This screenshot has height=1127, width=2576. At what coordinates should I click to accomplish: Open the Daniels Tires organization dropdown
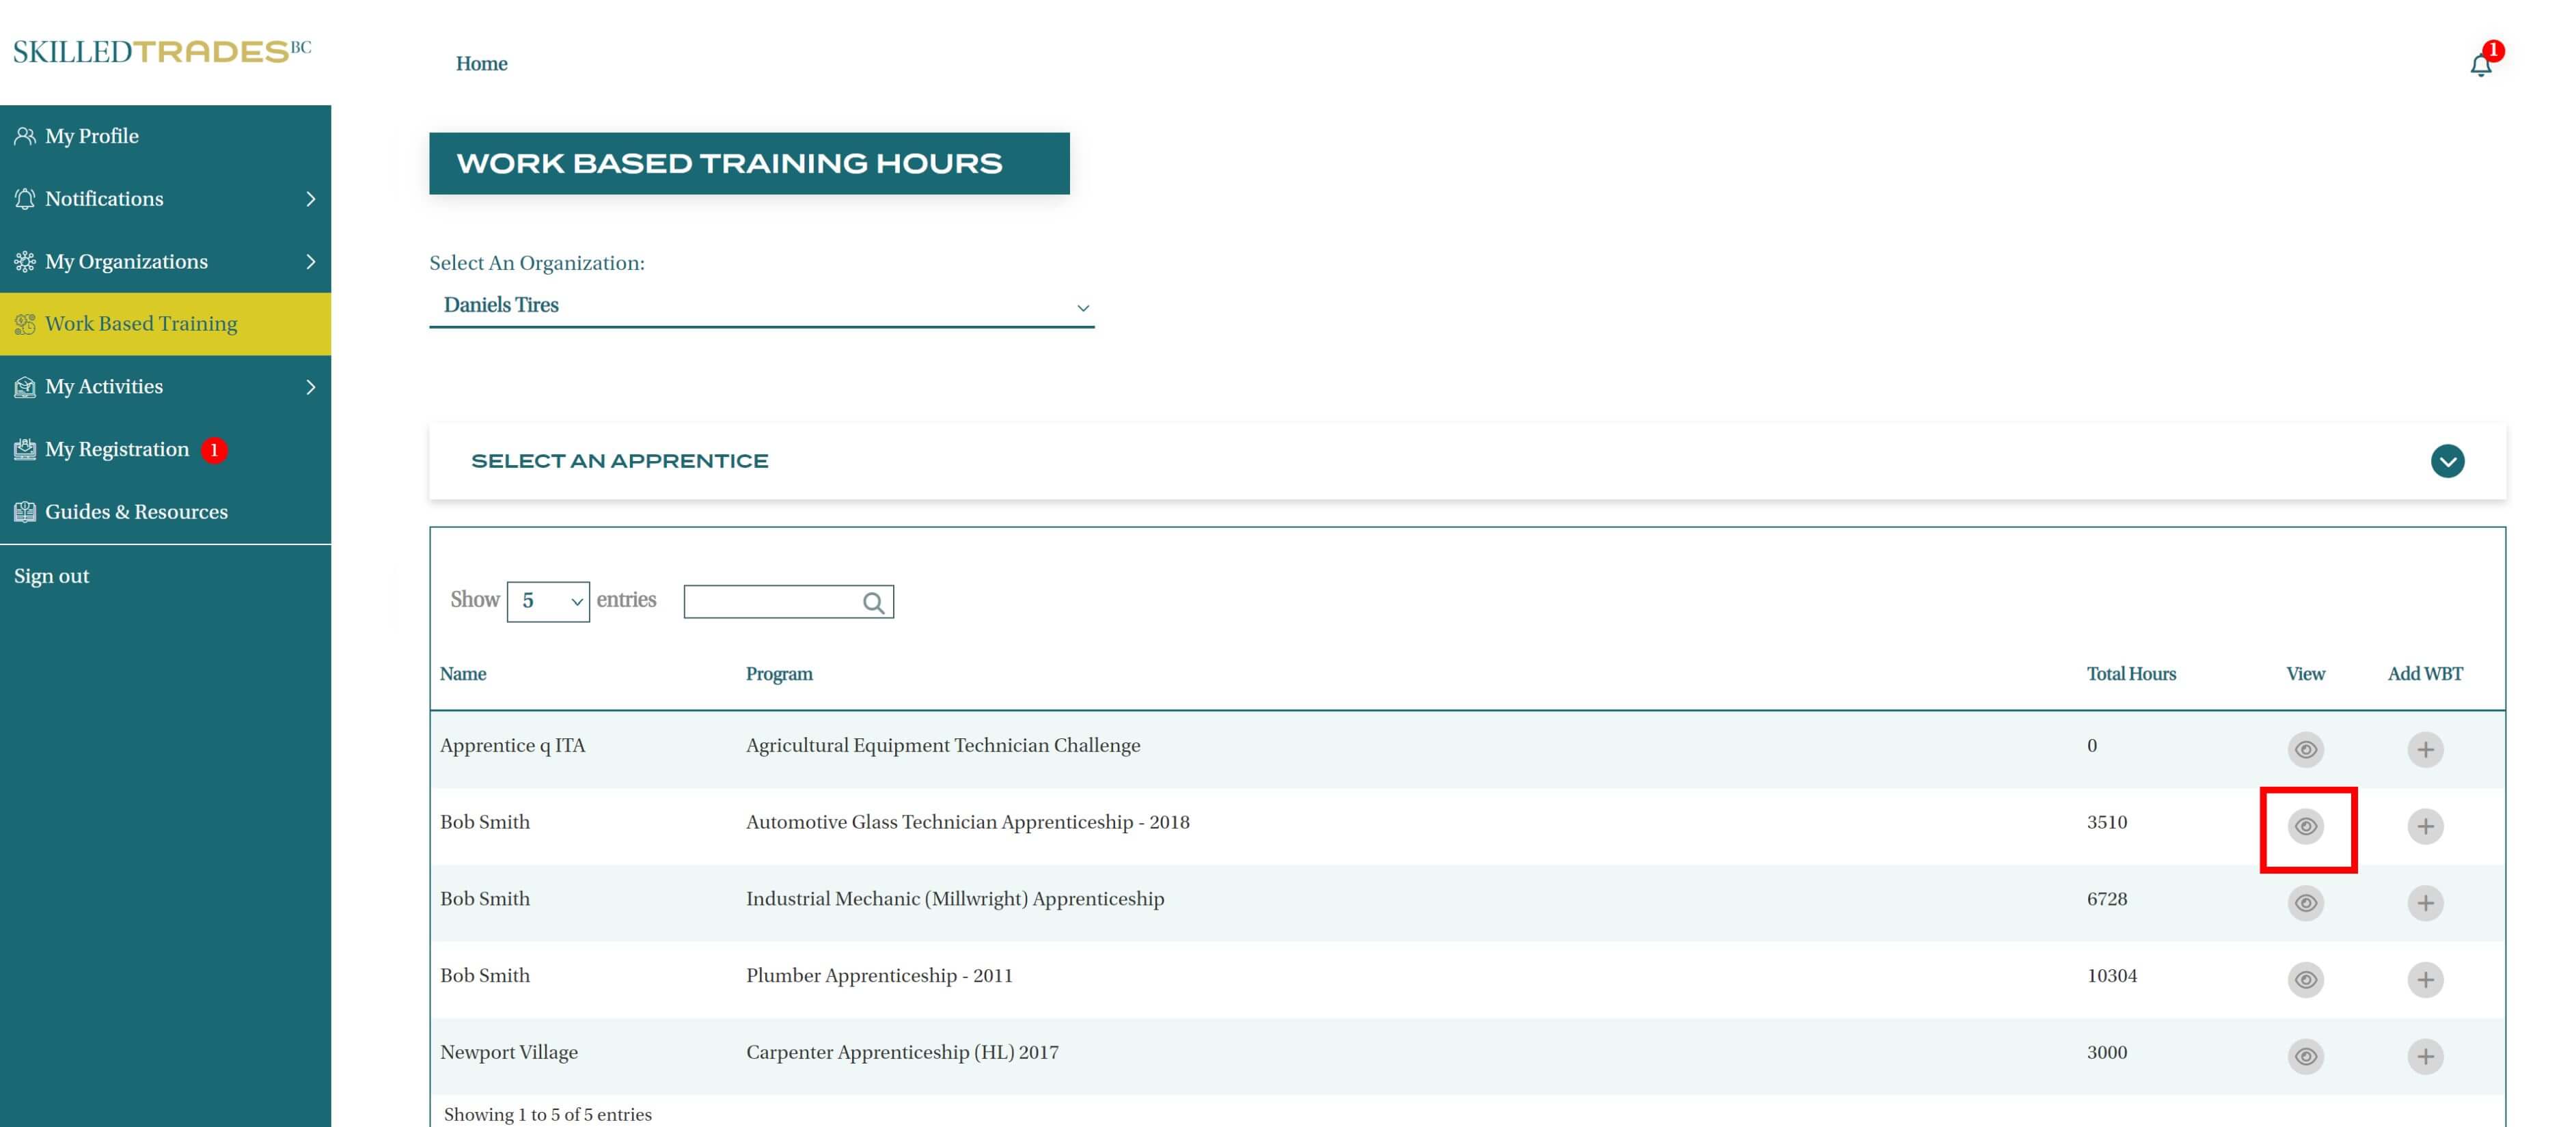[x=761, y=306]
